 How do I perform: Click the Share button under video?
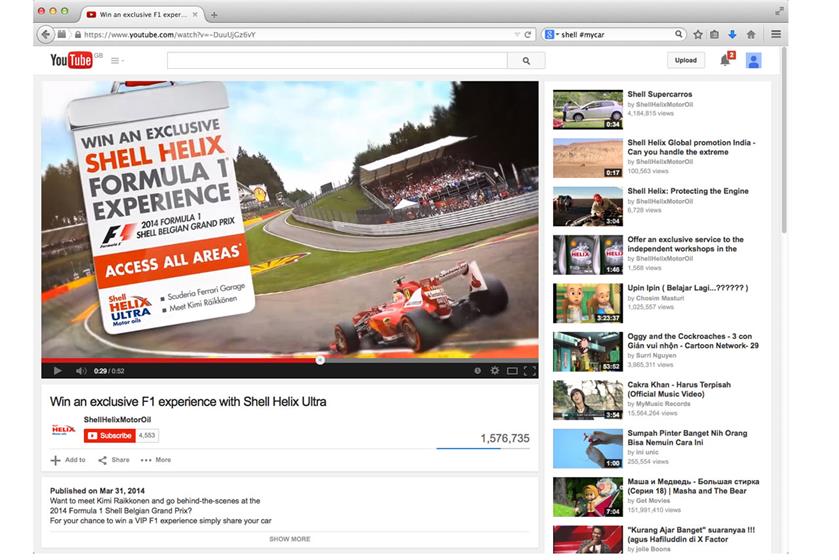click(114, 460)
